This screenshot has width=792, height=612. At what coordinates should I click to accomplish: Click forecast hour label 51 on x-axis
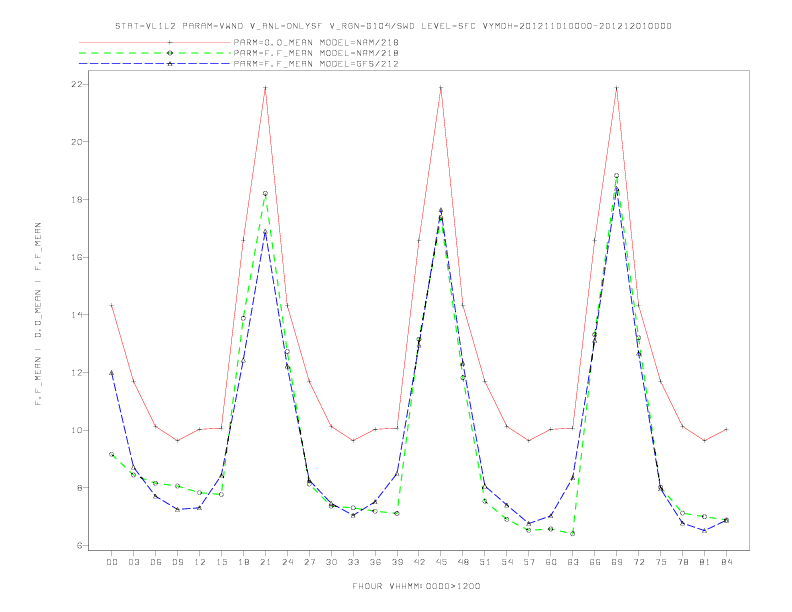[485, 562]
